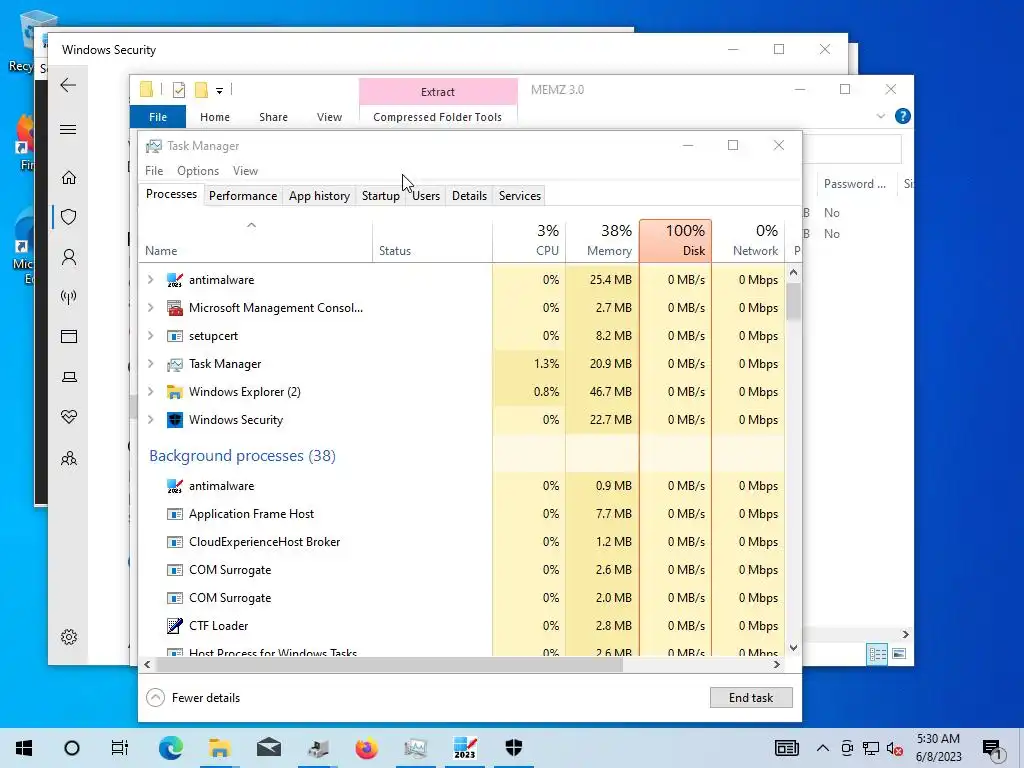Viewport: 1024px width, 768px height.
Task: Open Windows Security settings gear
Action: (x=69, y=637)
